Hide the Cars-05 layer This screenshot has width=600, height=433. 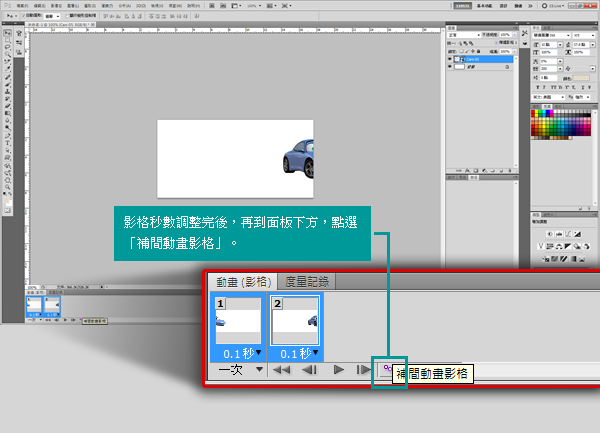450,59
